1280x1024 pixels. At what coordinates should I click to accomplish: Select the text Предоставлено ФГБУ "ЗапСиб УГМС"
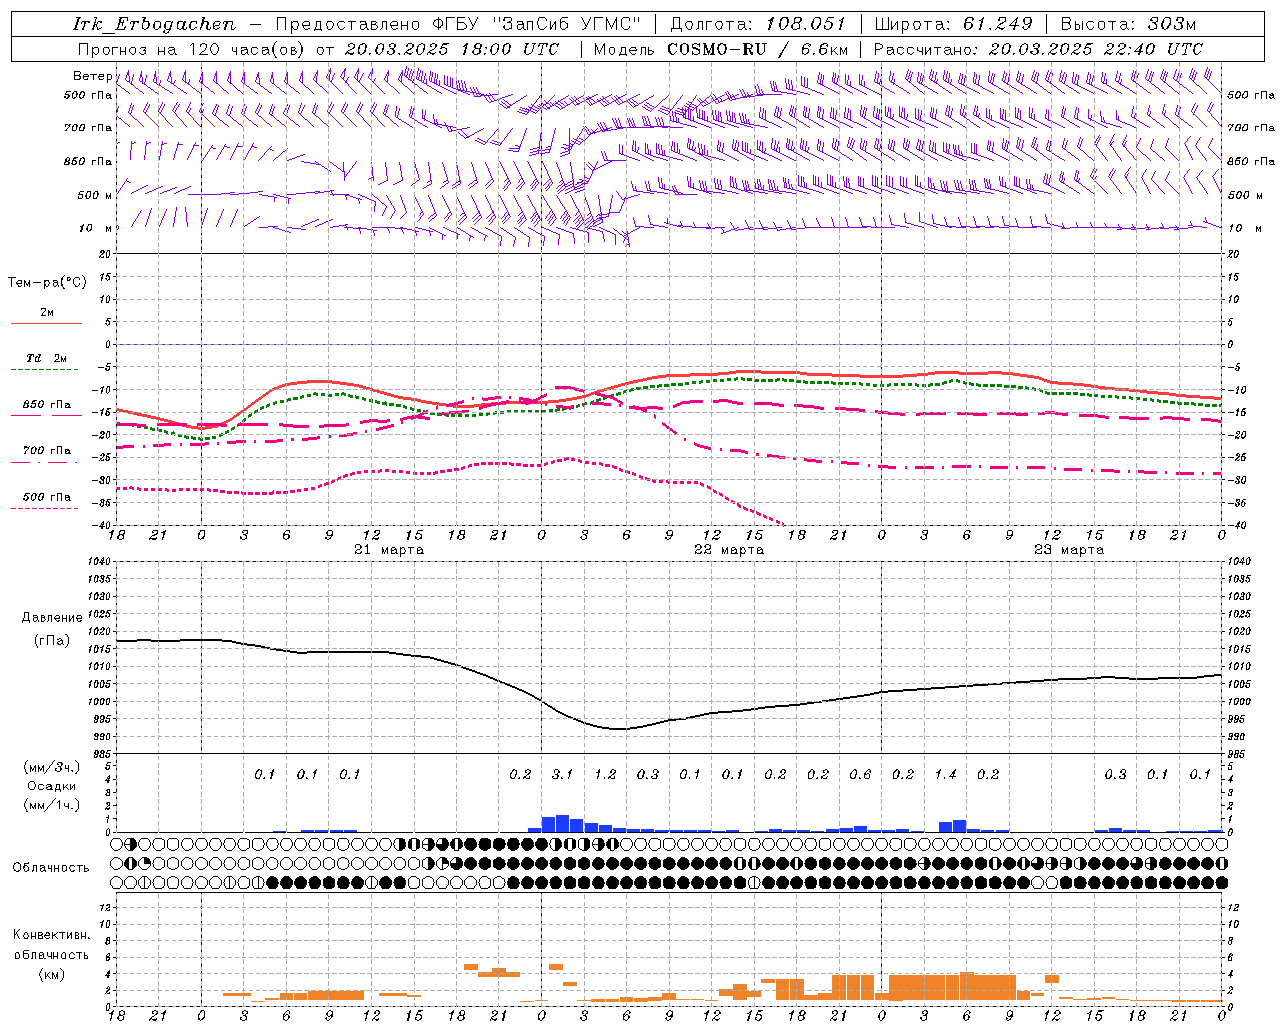click(x=458, y=23)
